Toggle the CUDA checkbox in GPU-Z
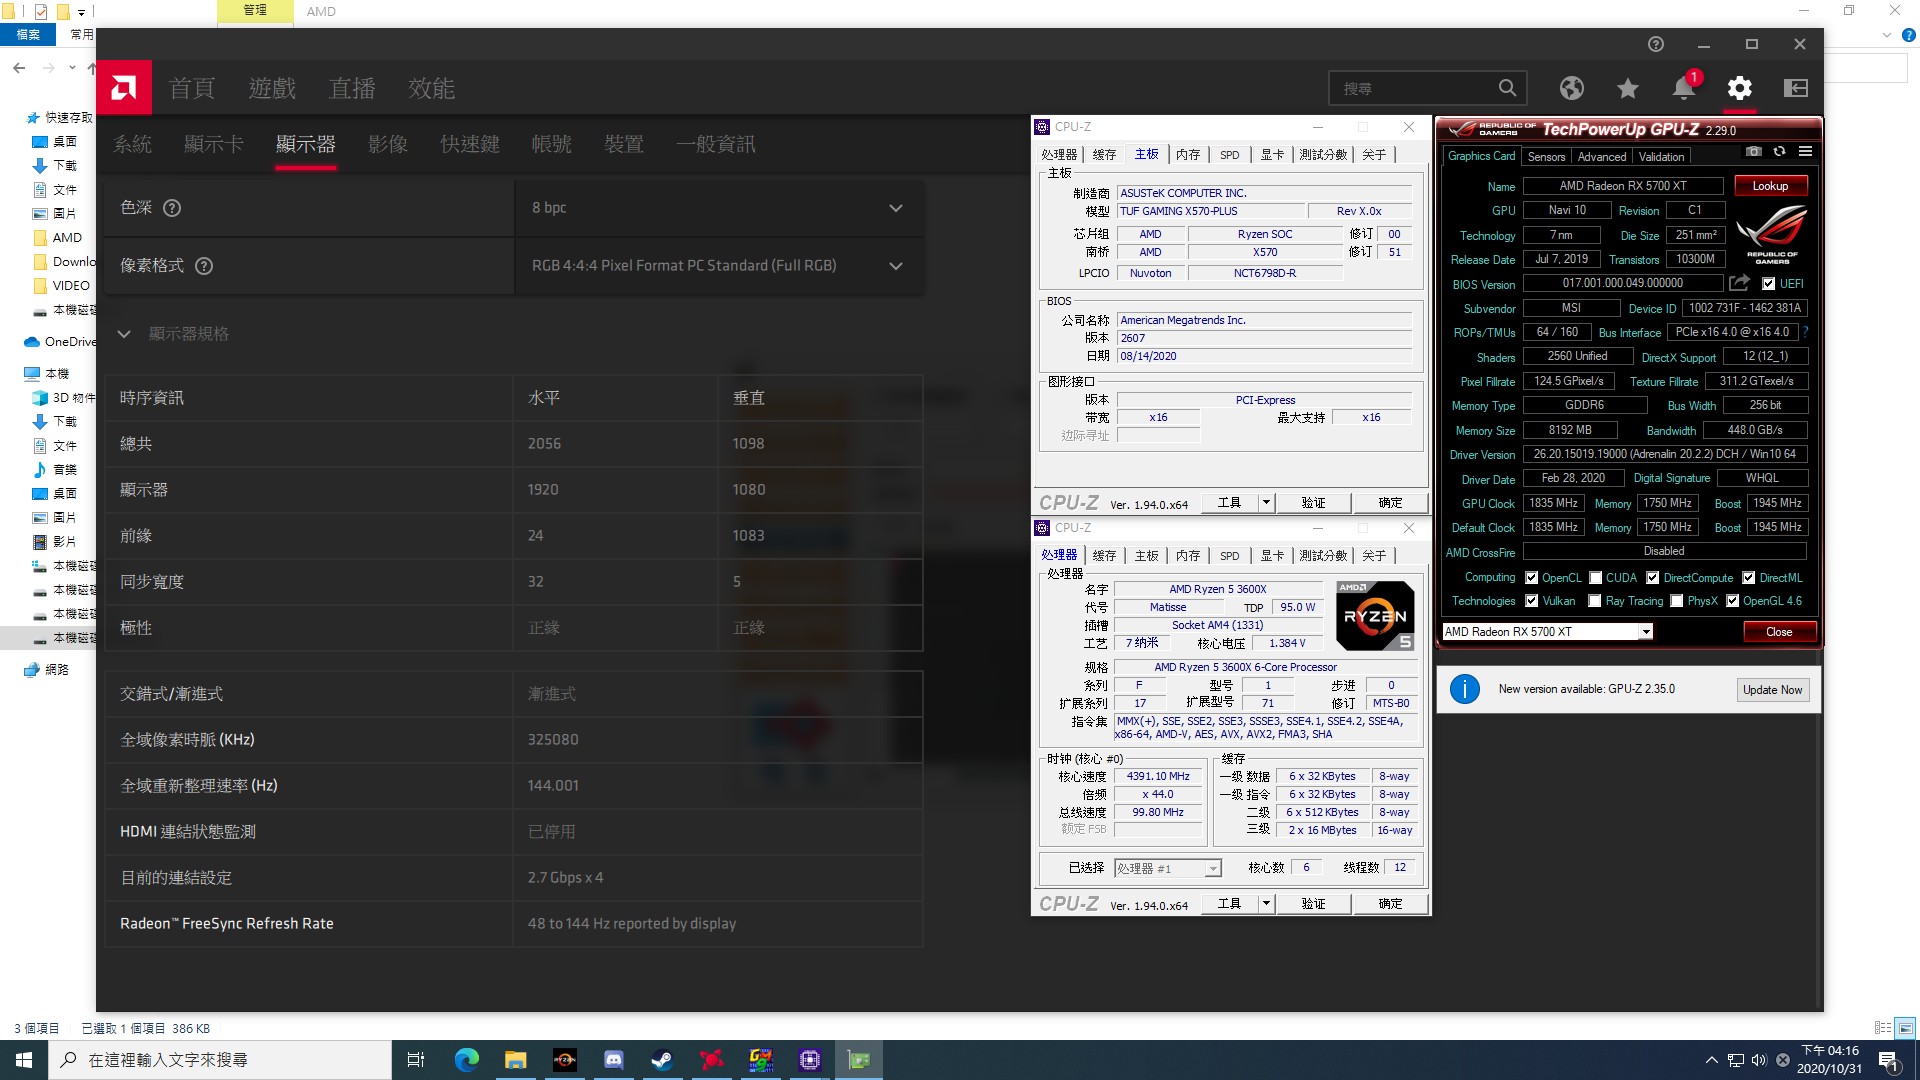Screen dimensions: 1920x1080 click(1596, 578)
